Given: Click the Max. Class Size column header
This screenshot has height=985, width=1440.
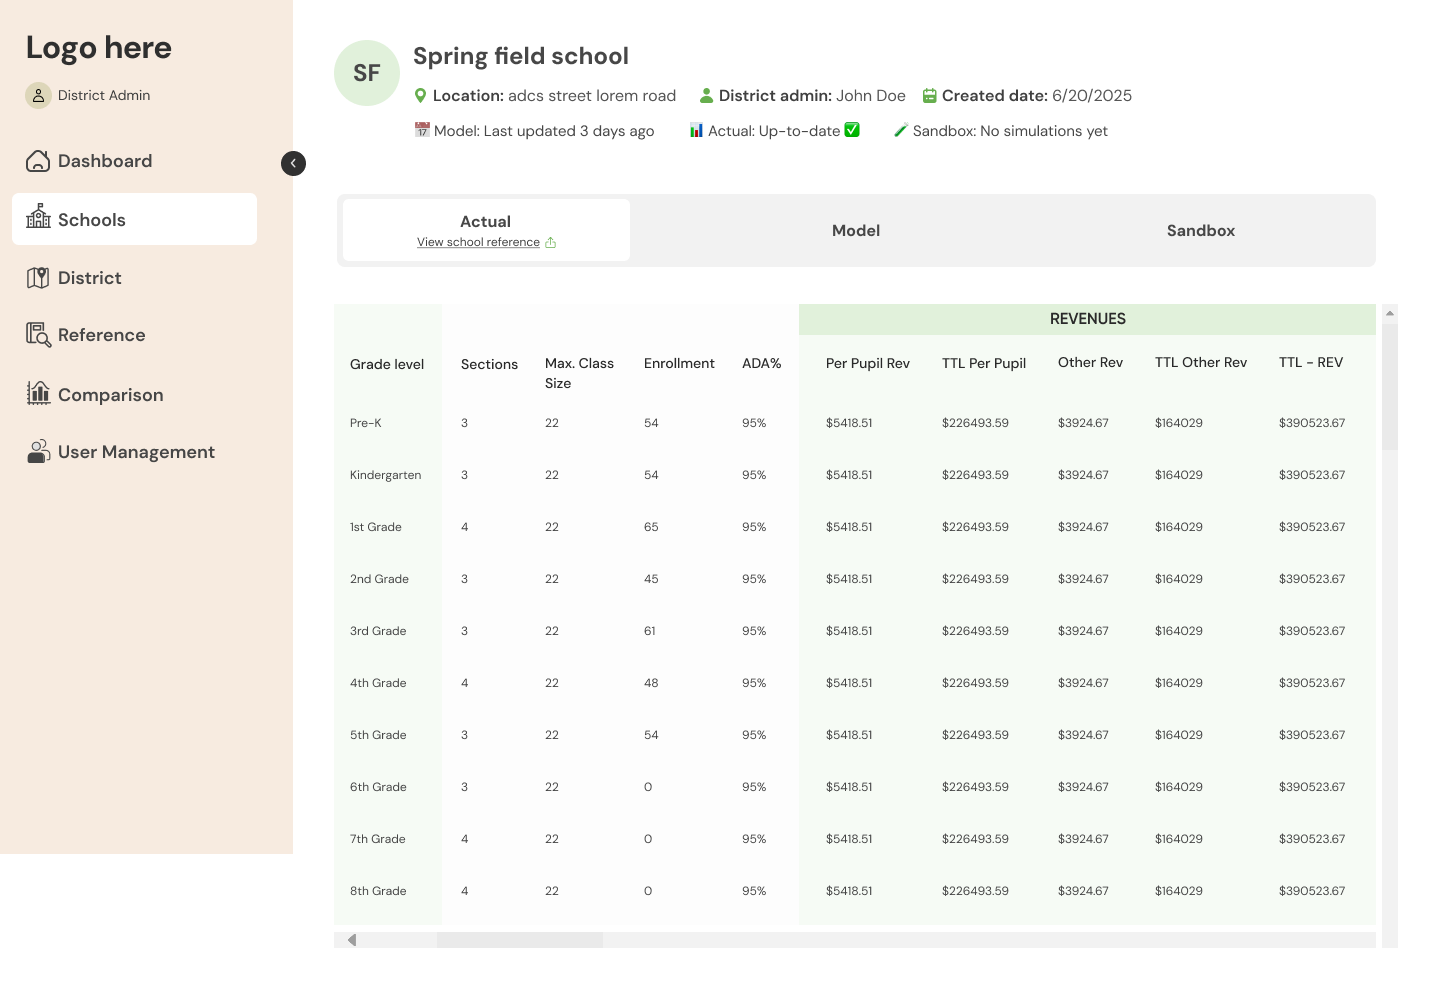Looking at the screenshot, I should 579,373.
